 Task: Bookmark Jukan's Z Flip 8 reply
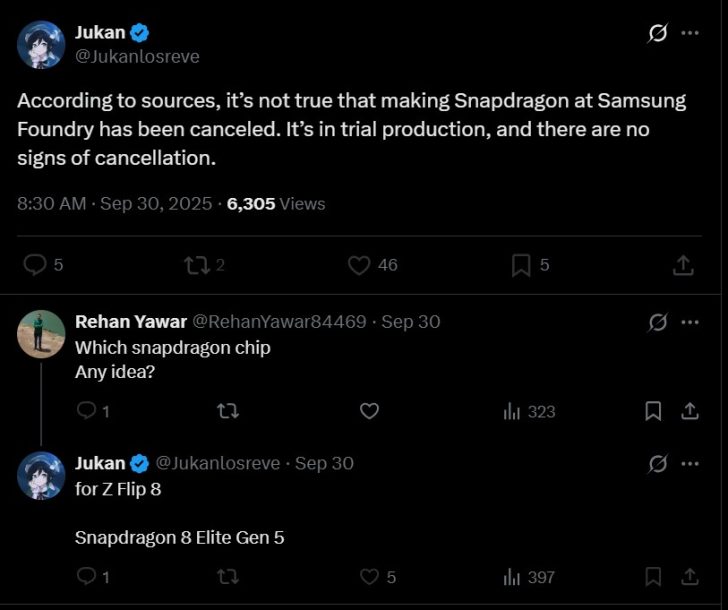pyautogui.click(x=653, y=576)
